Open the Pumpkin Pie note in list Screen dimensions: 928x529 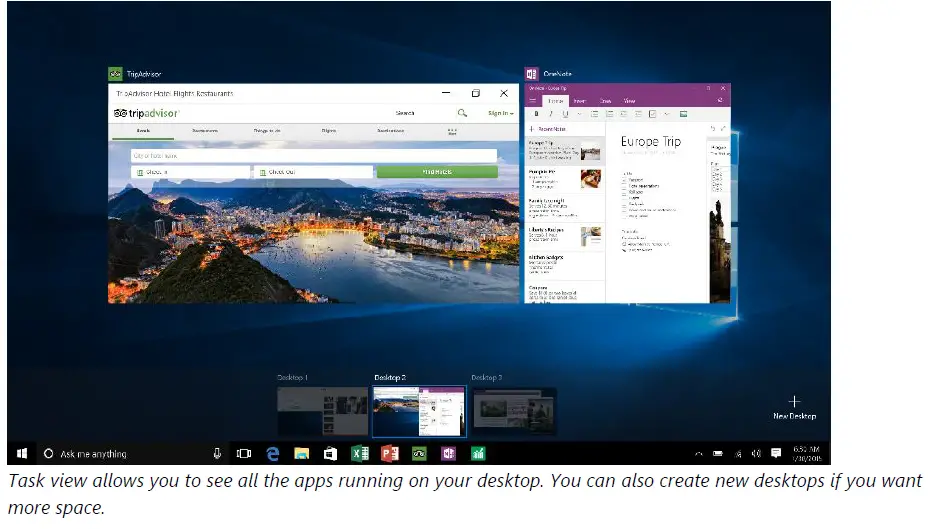tap(565, 179)
